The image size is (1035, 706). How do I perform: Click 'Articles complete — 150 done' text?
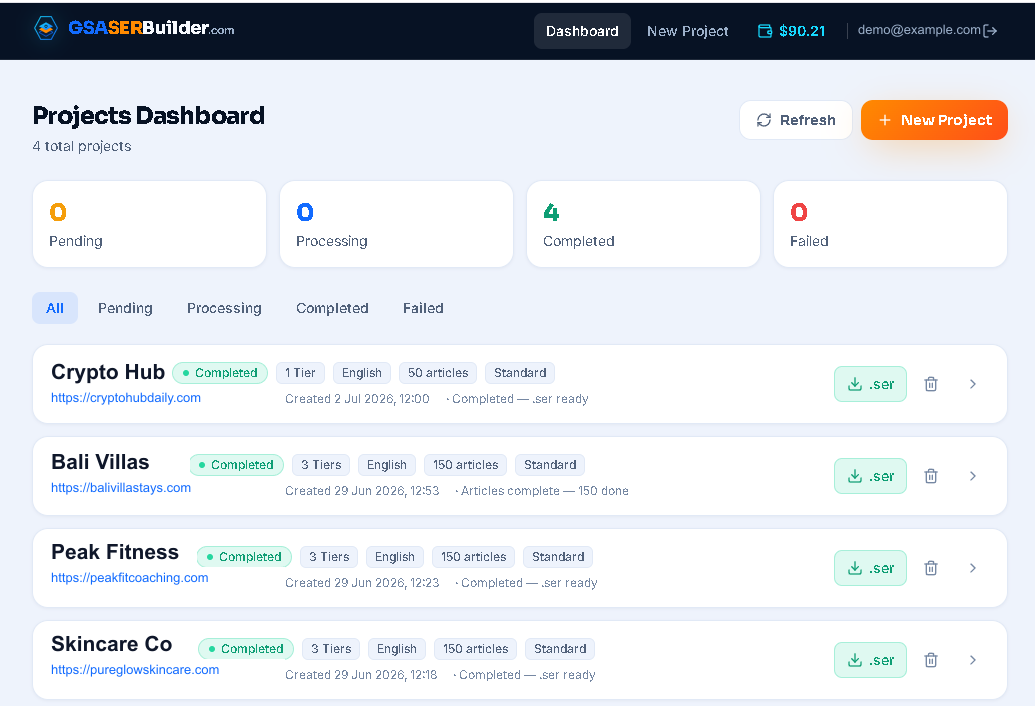pos(545,491)
